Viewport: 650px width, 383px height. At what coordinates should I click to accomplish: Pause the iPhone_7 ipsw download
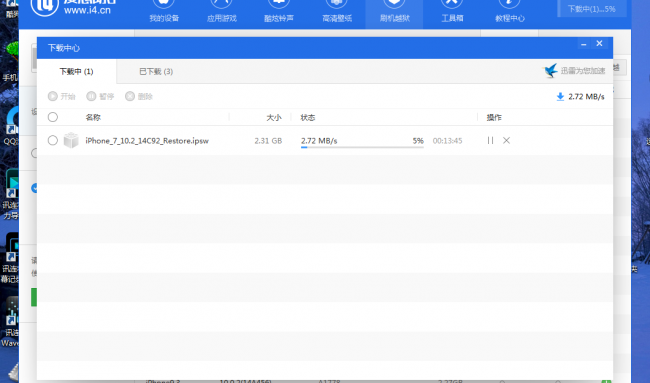(x=490, y=141)
